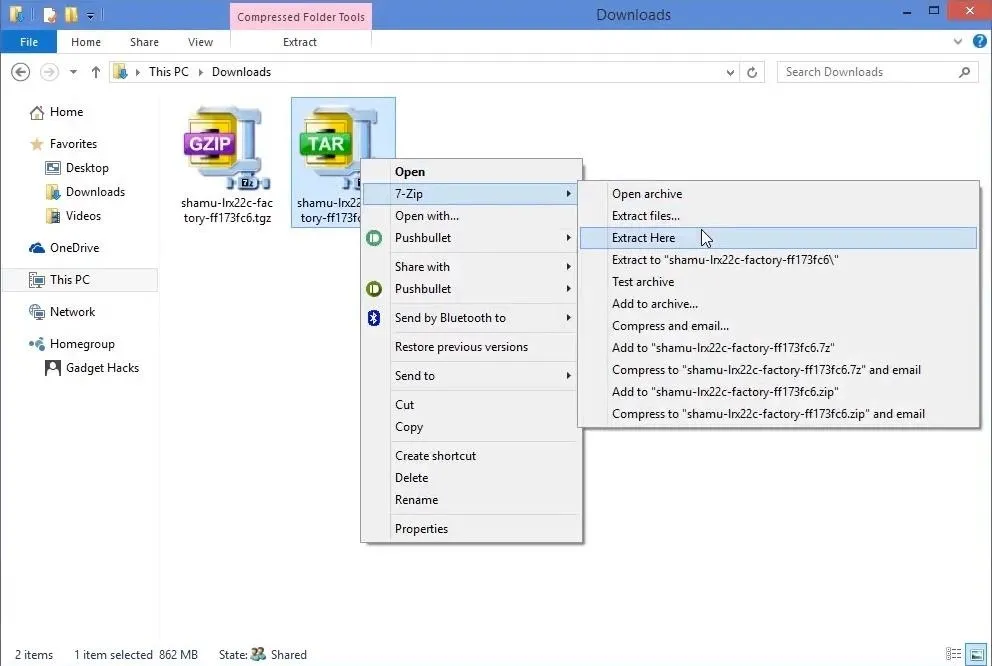
Task: Choose Extract files... option
Action: pyautogui.click(x=778, y=216)
